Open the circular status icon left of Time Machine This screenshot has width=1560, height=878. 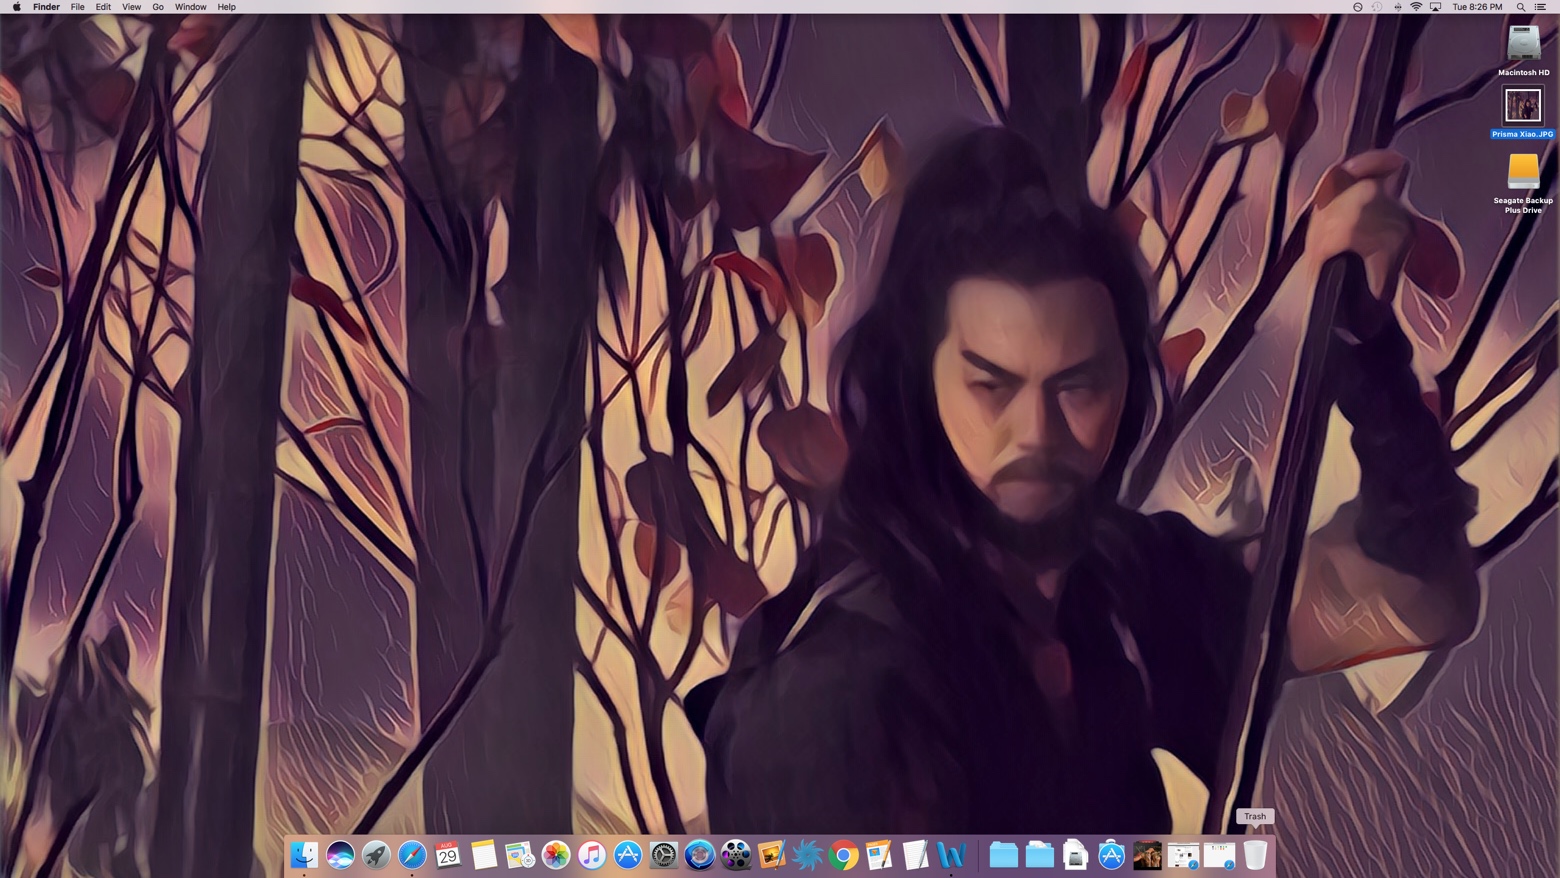[1357, 7]
